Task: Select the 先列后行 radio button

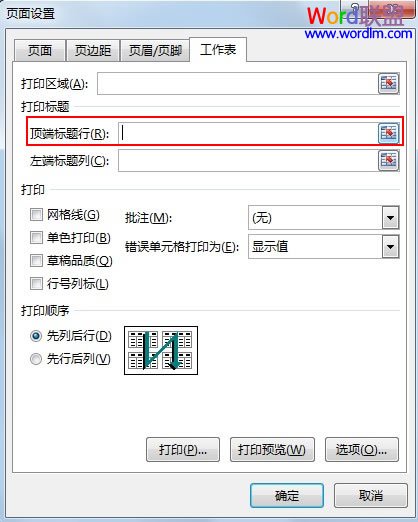Action: 36,336
